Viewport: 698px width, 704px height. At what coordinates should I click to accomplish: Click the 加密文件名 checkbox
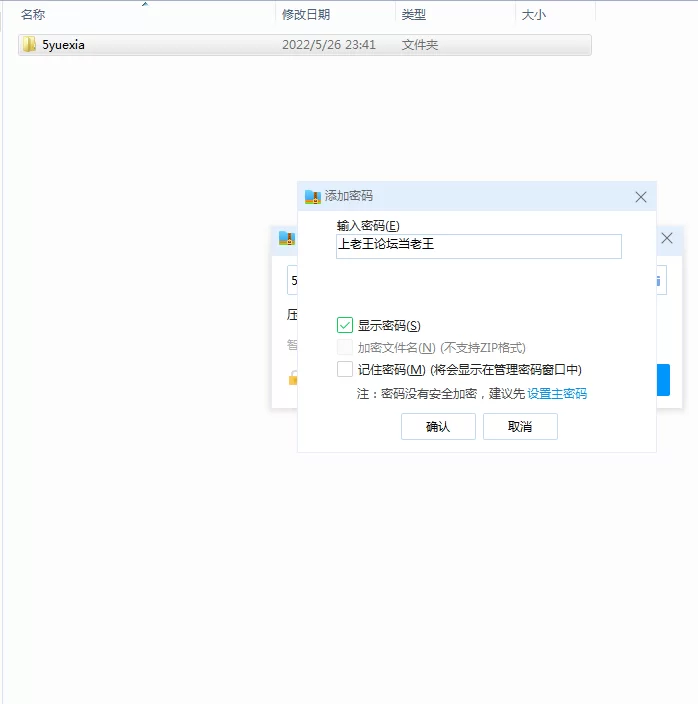point(345,347)
